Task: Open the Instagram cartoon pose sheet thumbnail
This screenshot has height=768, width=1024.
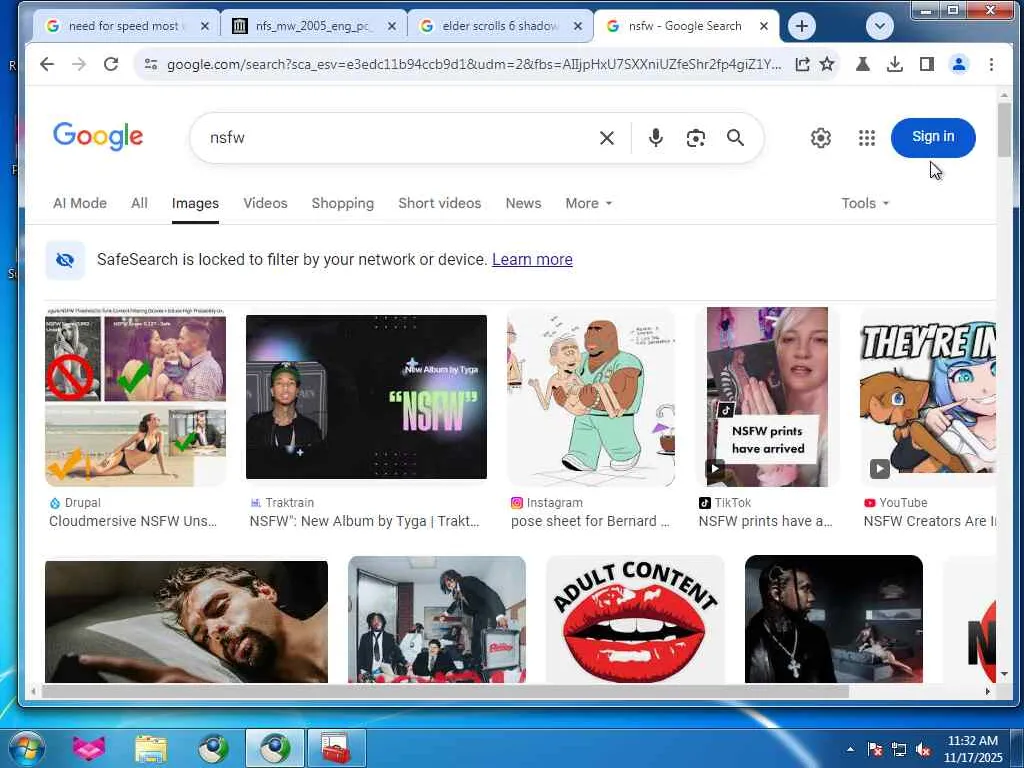Action: coord(591,397)
